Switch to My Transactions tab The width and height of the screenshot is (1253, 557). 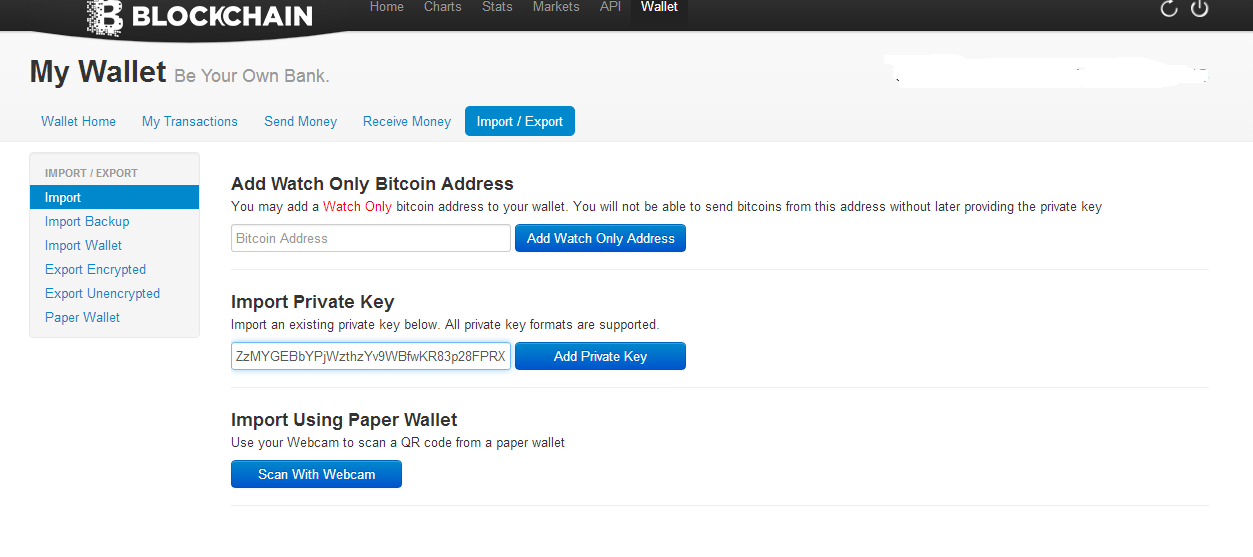[x=190, y=121]
